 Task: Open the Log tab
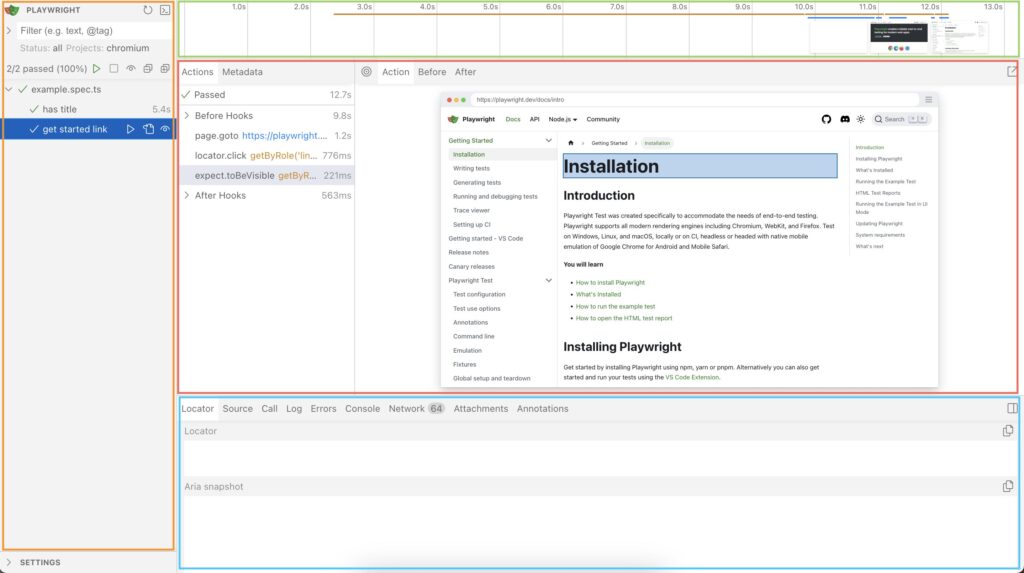coord(294,408)
